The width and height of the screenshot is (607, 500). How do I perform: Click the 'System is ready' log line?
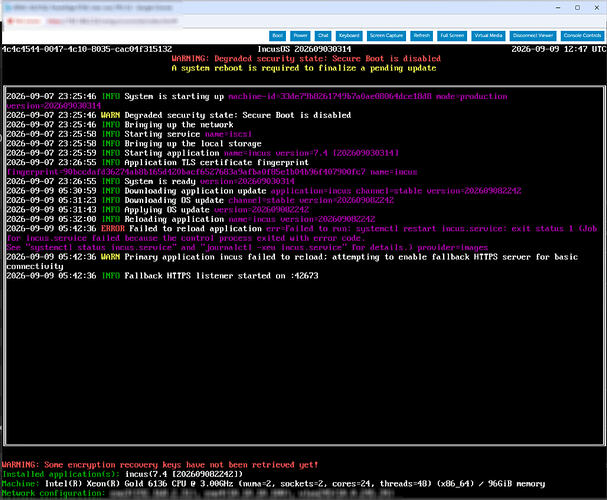click(150, 181)
